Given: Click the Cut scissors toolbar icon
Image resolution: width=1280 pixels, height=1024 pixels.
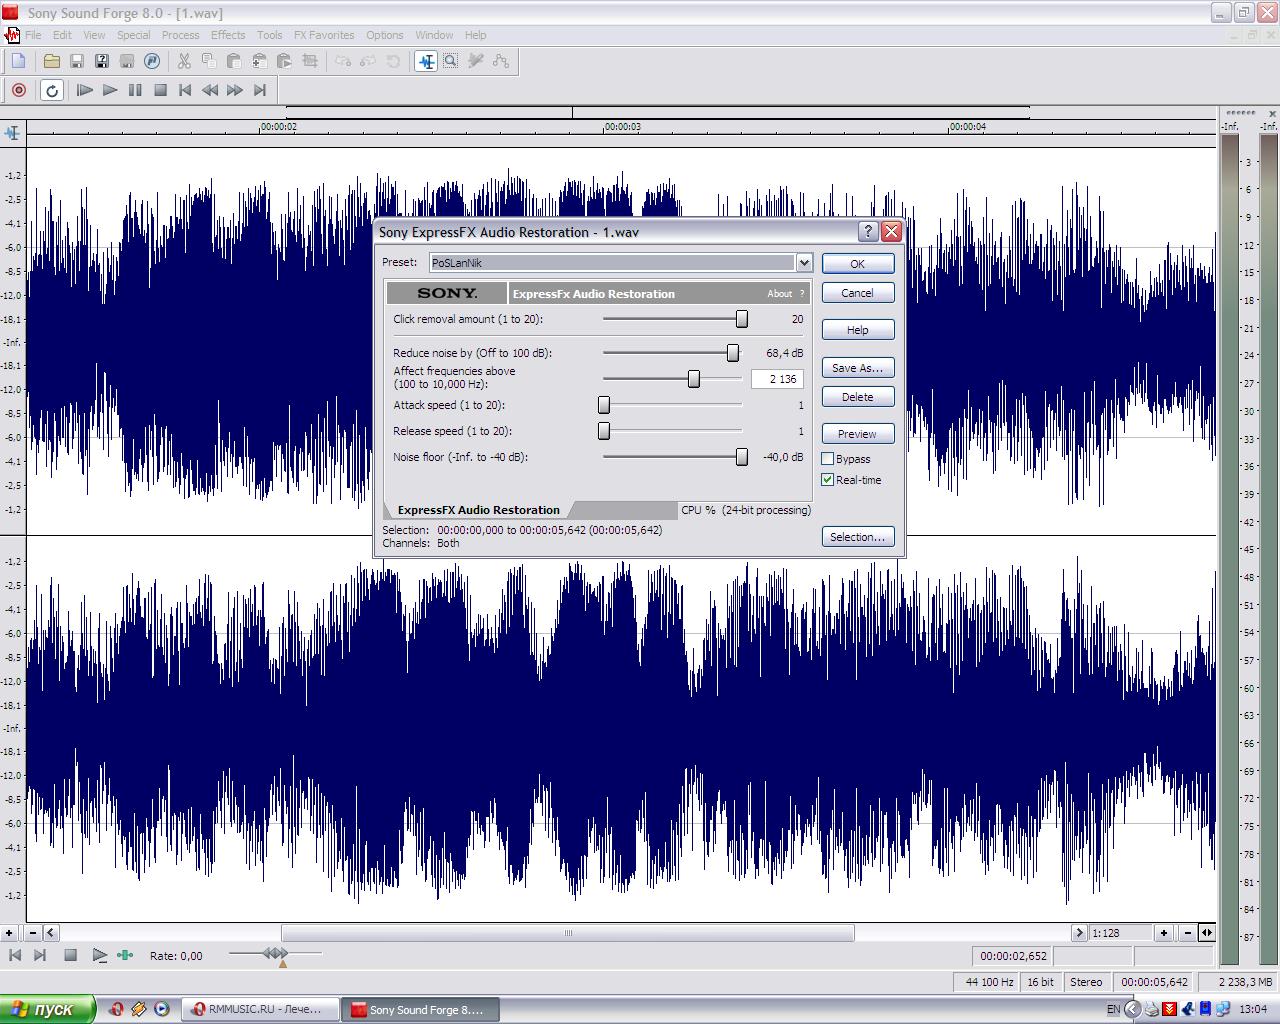Looking at the screenshot, I should point(184,61).
